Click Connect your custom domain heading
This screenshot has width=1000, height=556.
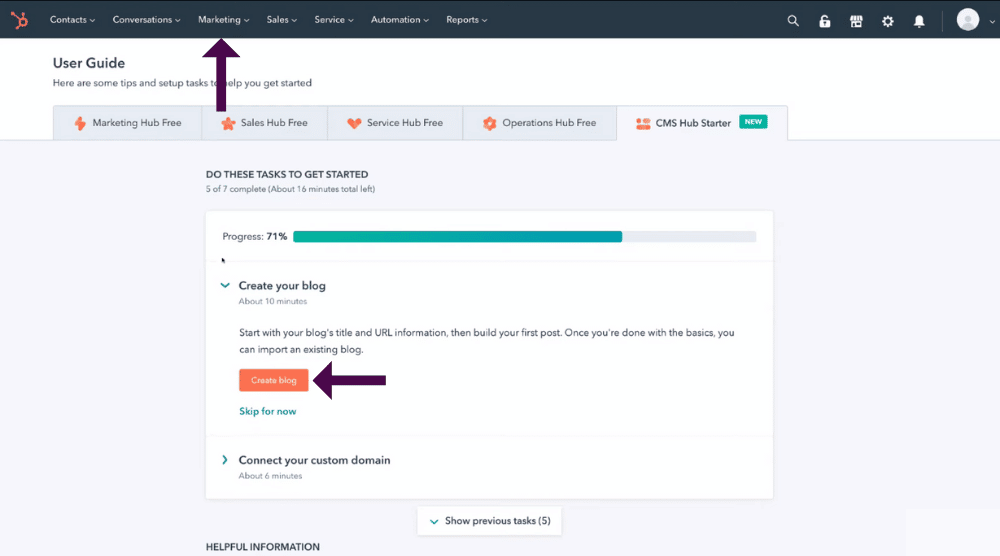pos(314,460)
